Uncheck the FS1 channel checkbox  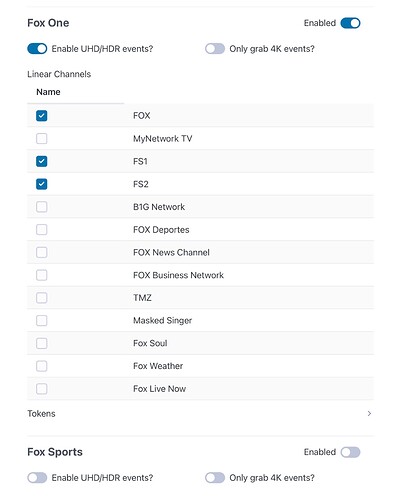point(42,161)
